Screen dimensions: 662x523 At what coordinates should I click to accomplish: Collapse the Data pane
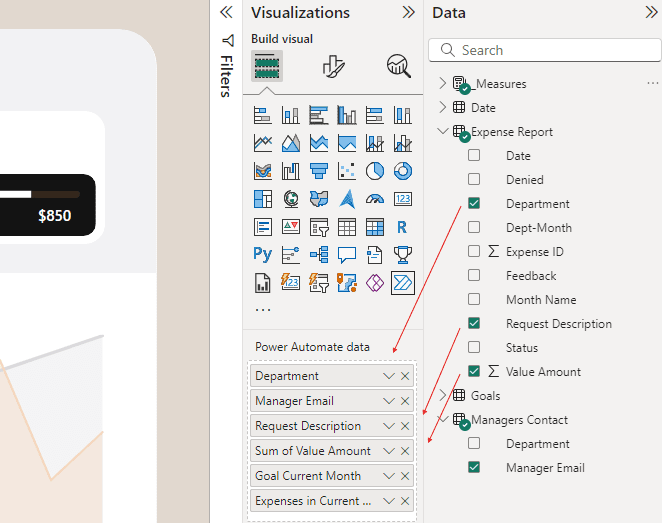pos(651,12)
